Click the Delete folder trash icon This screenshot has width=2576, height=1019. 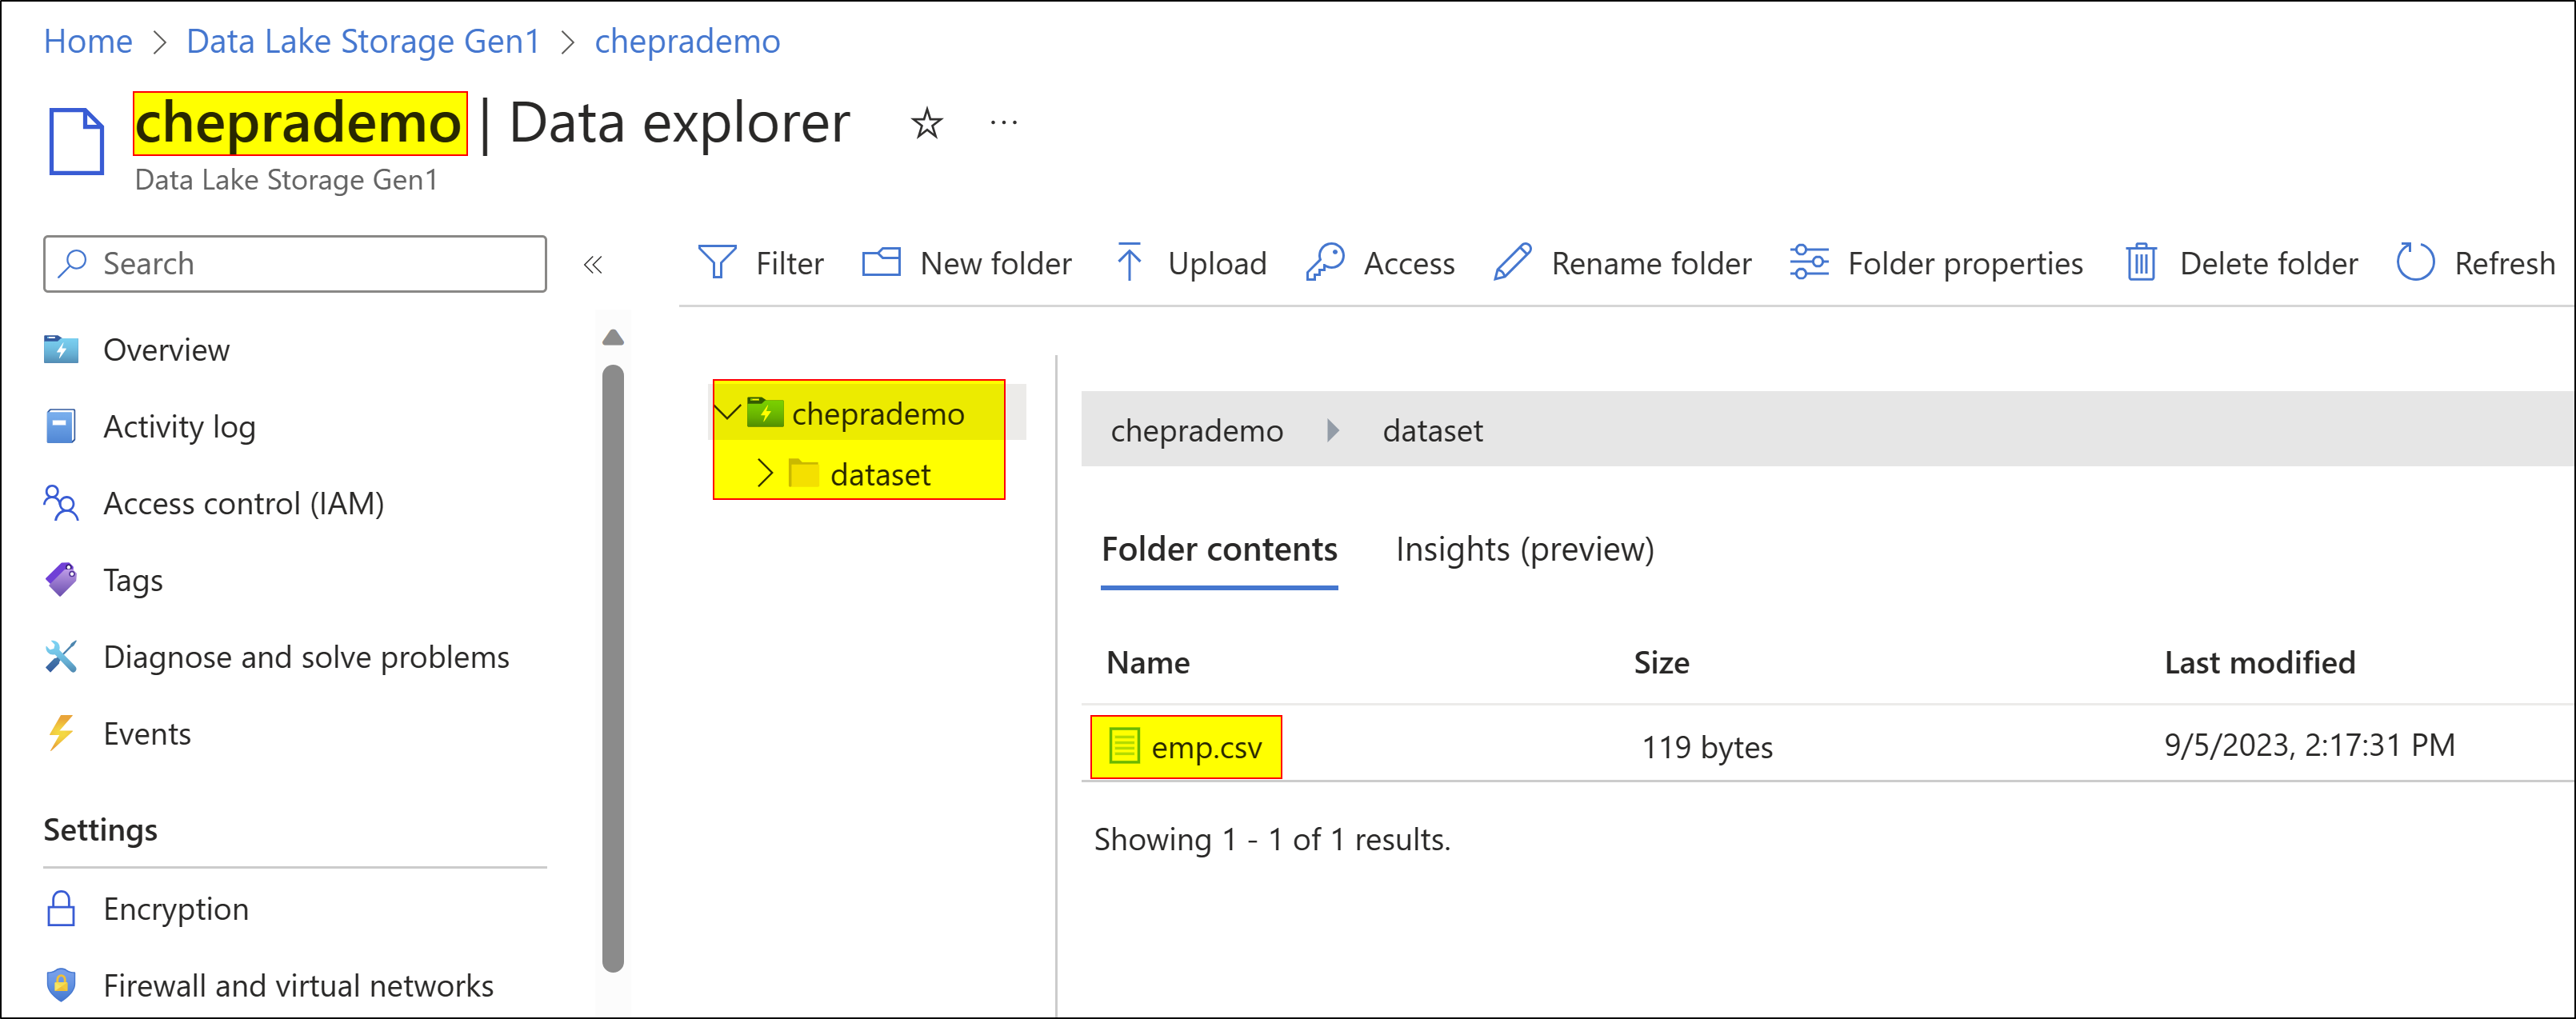(x=2140, y=263)
